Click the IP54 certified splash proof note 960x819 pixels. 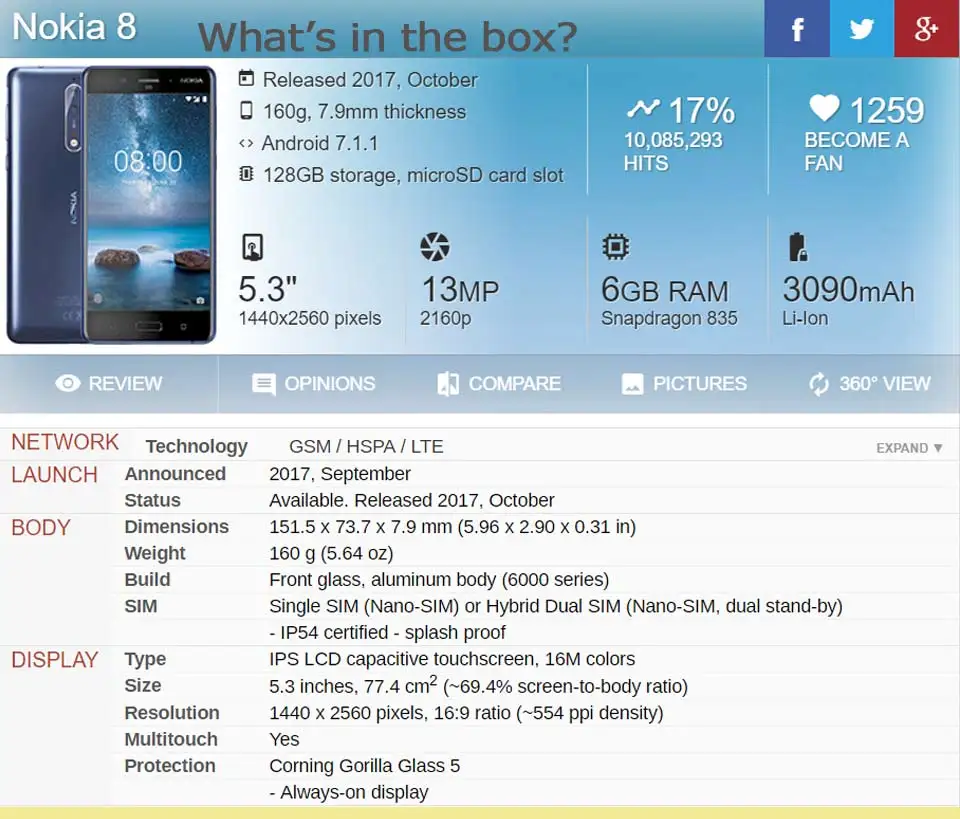pyautogui.click(x=388, y=632)
